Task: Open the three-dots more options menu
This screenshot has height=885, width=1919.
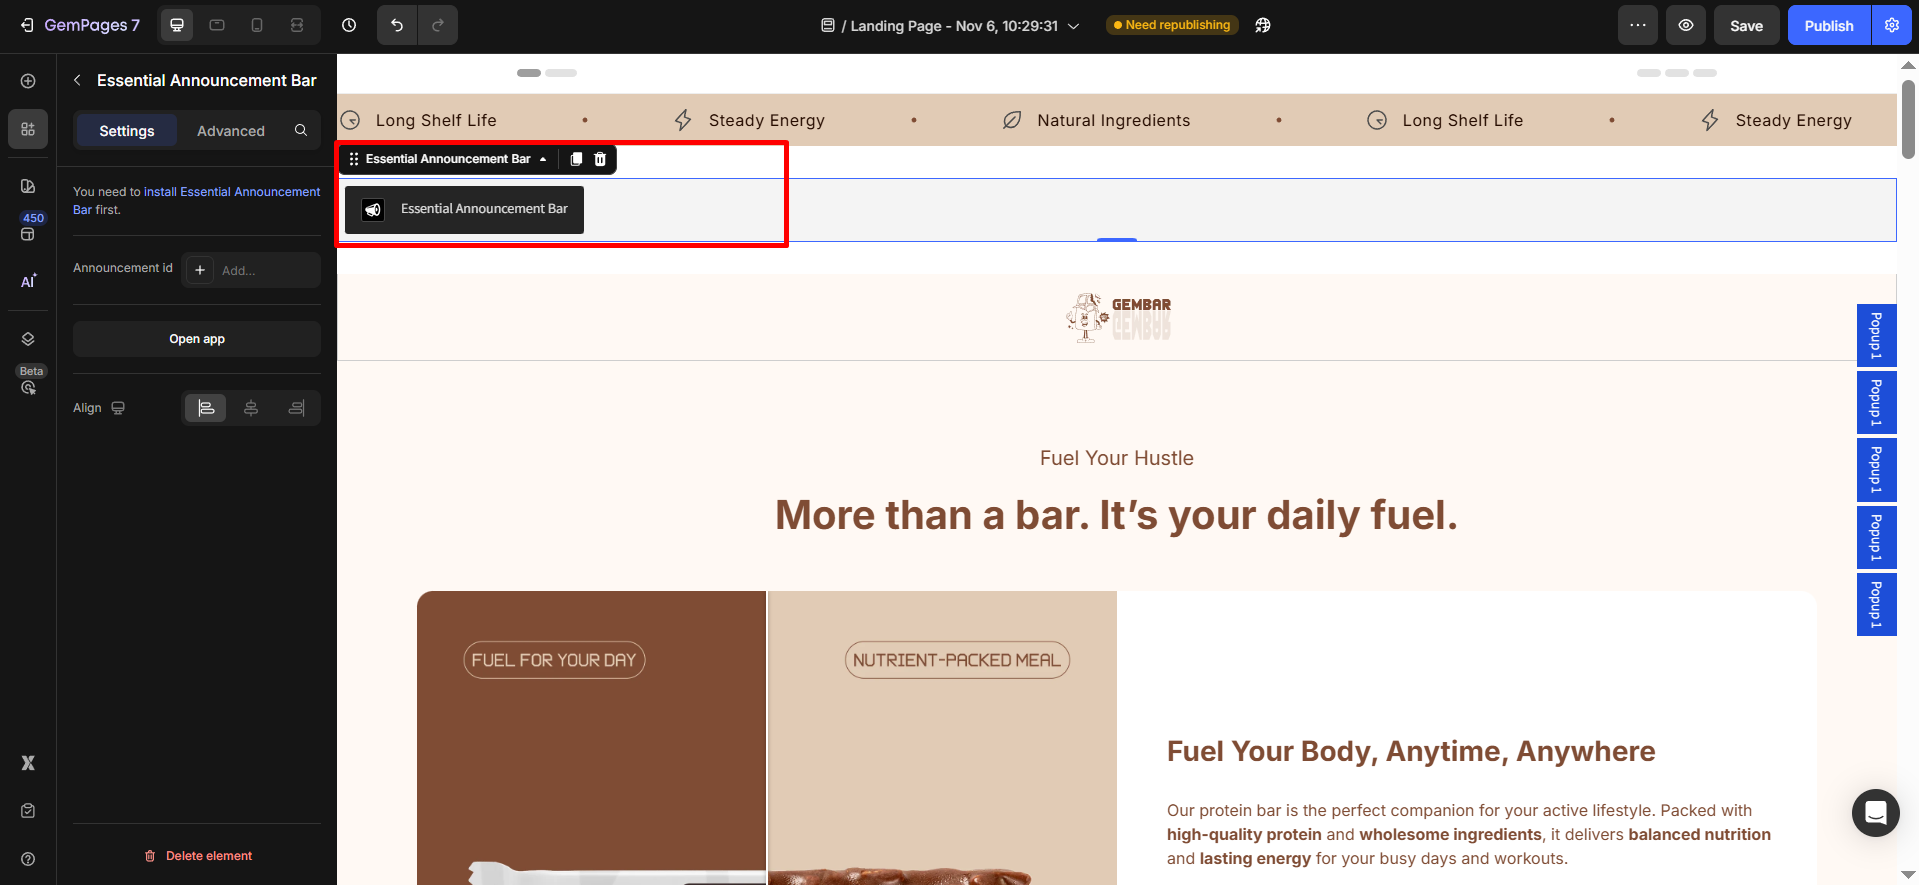Action: pos(1638,25)
